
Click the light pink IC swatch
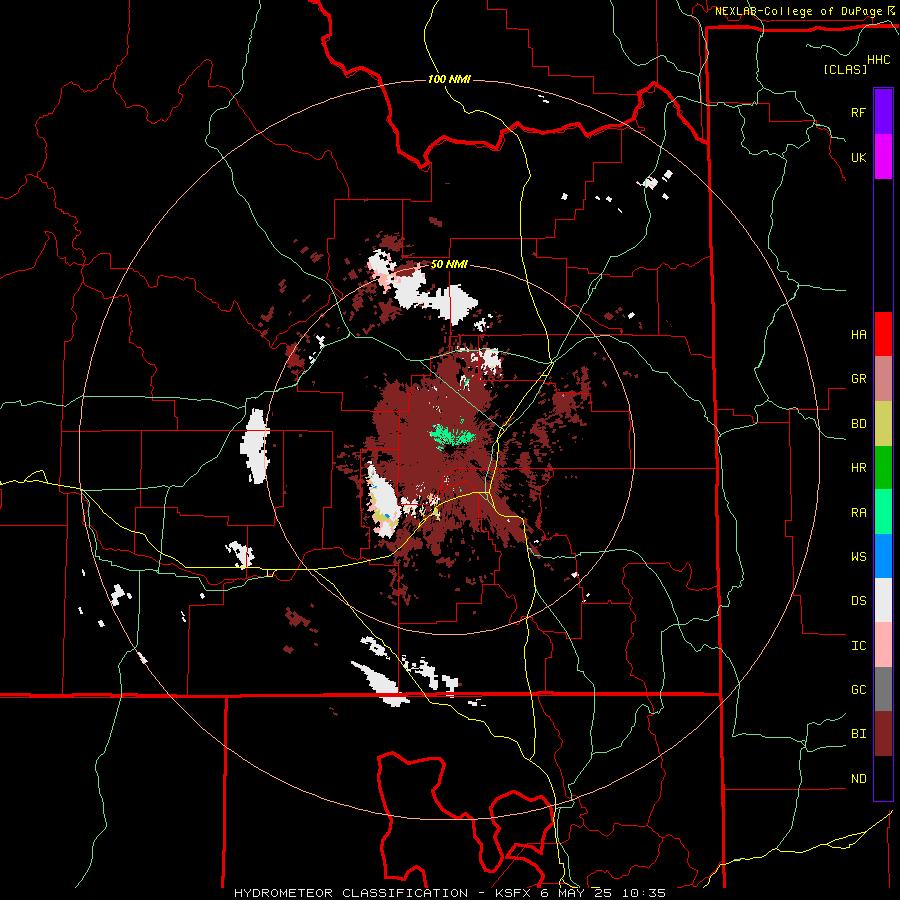point(883,645)
